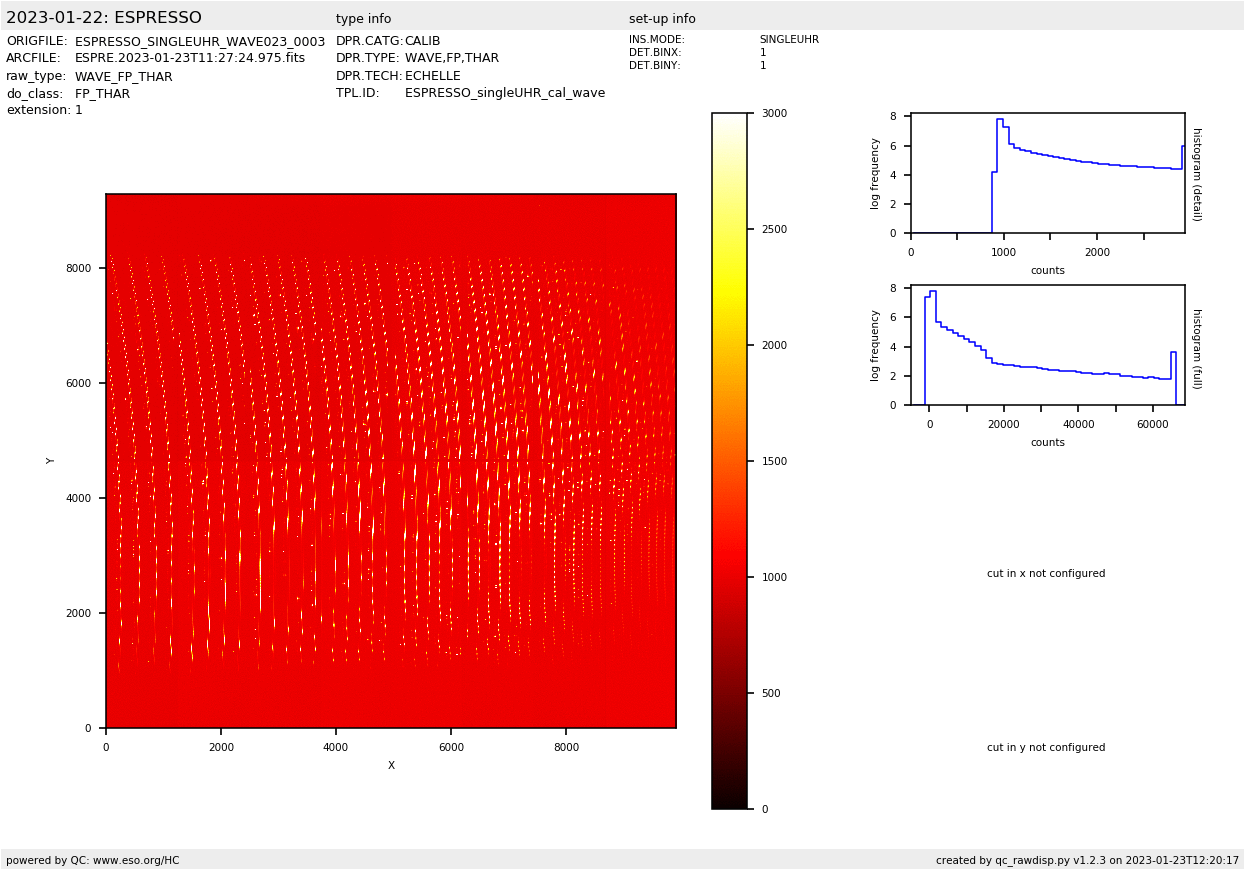Click the page title '2023-01-22: ESPRESSO'
This screenshot has width=1245, height=870.
point(104,18)
